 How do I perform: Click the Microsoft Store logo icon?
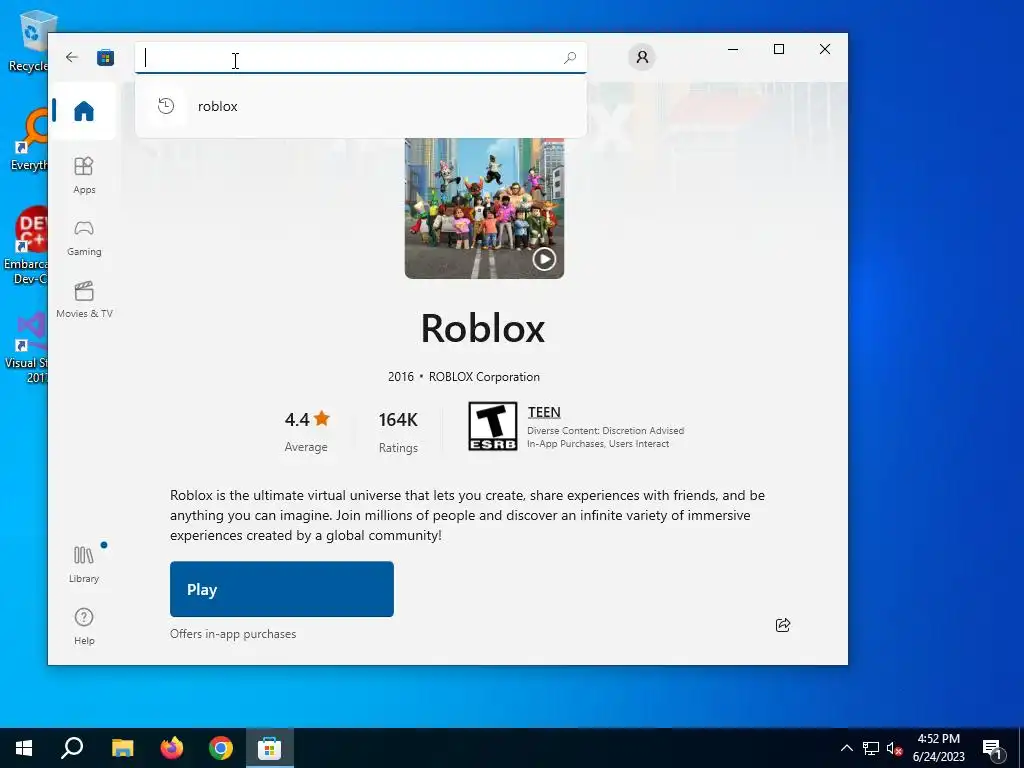(105, 57)
